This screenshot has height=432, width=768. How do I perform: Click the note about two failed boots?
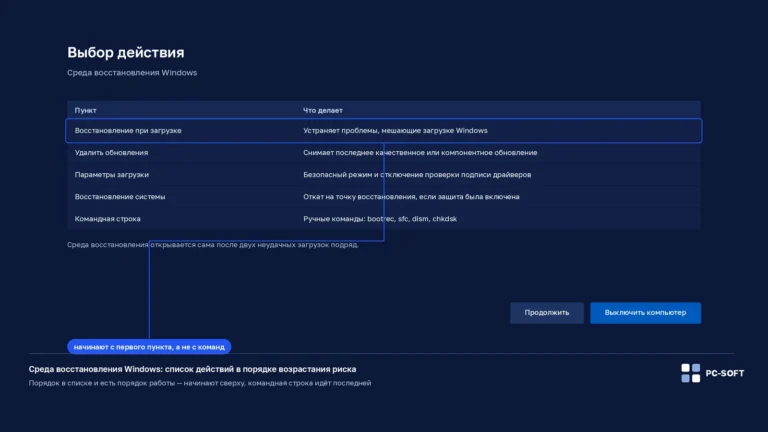click(x=213, y=245)
